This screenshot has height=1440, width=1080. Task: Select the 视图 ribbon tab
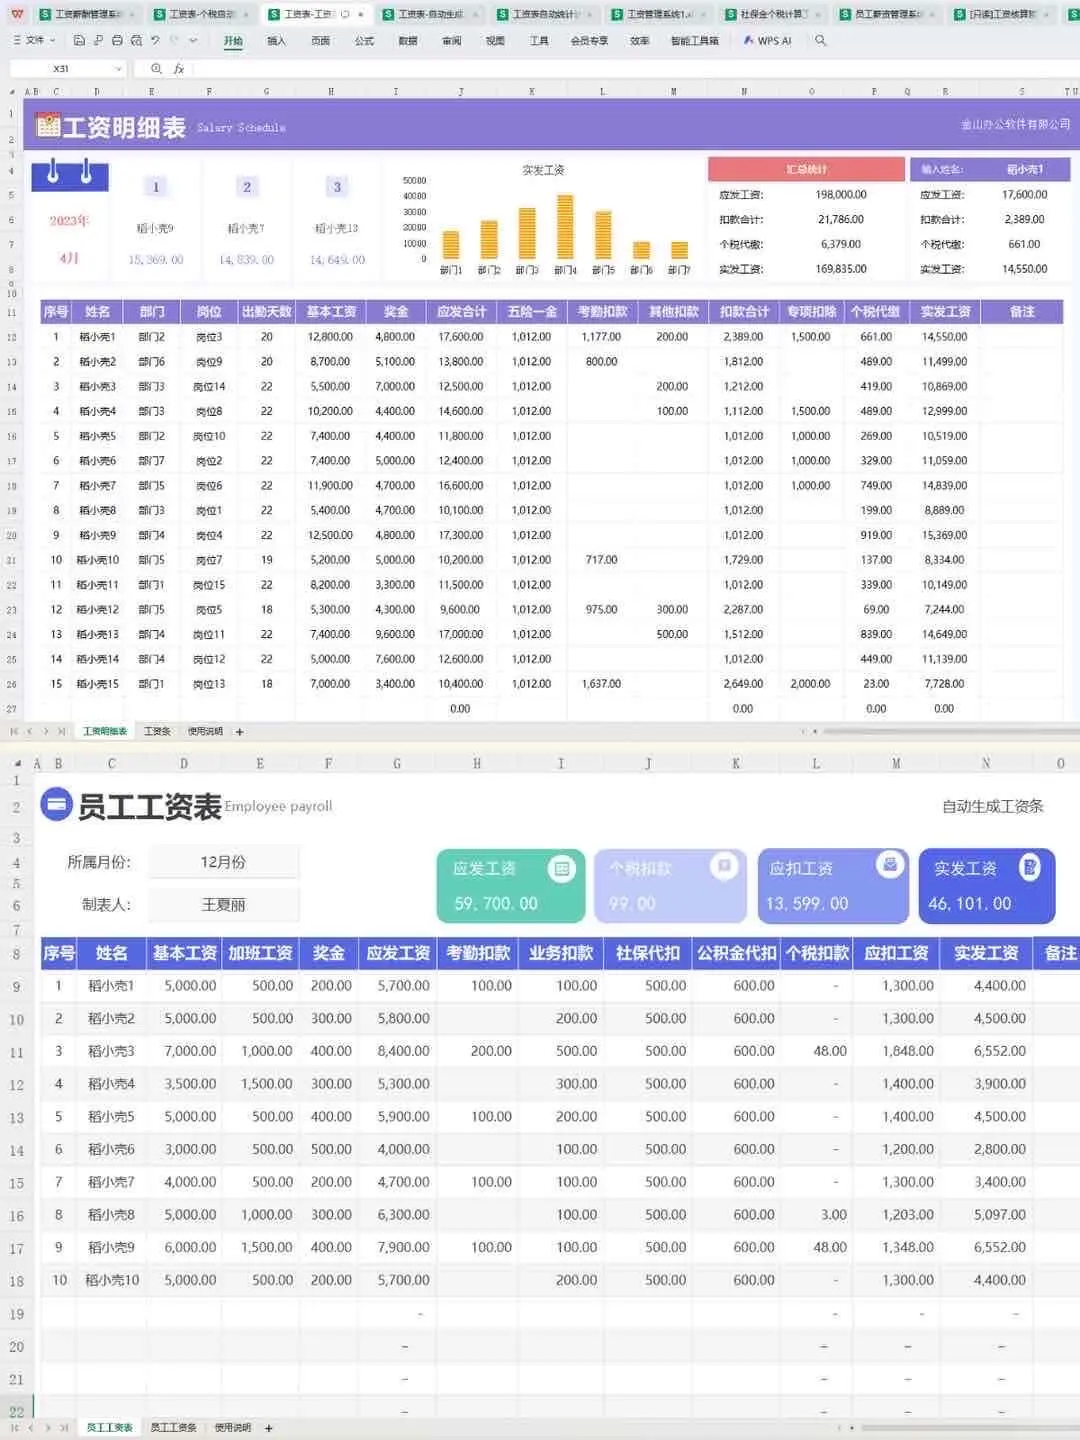(495, 41)
